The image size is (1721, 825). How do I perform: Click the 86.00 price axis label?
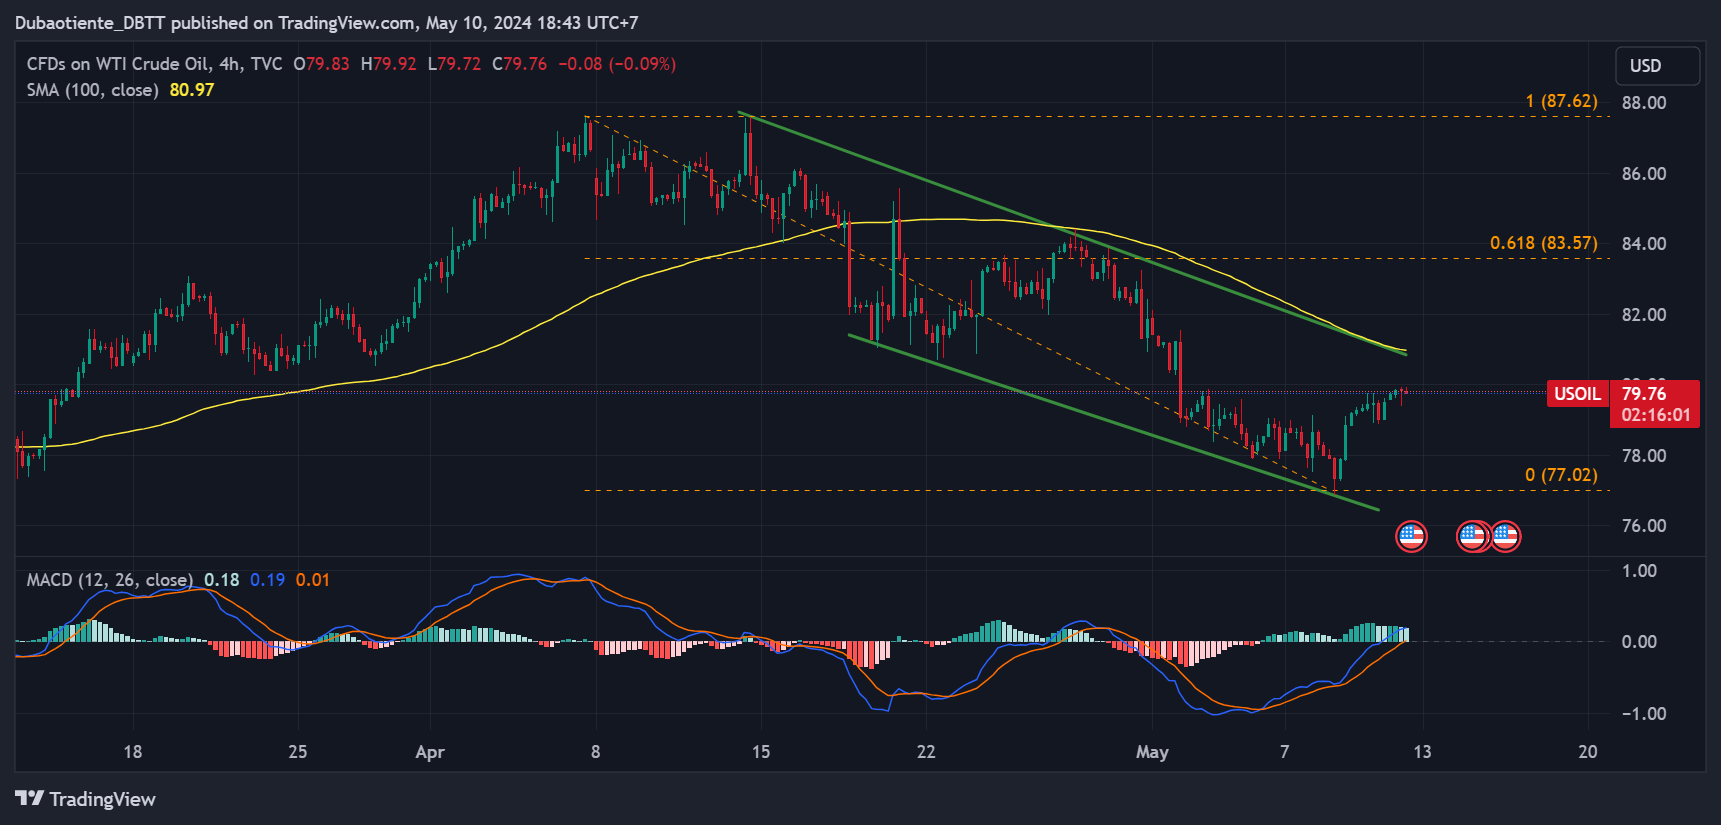coord(1644,174)
